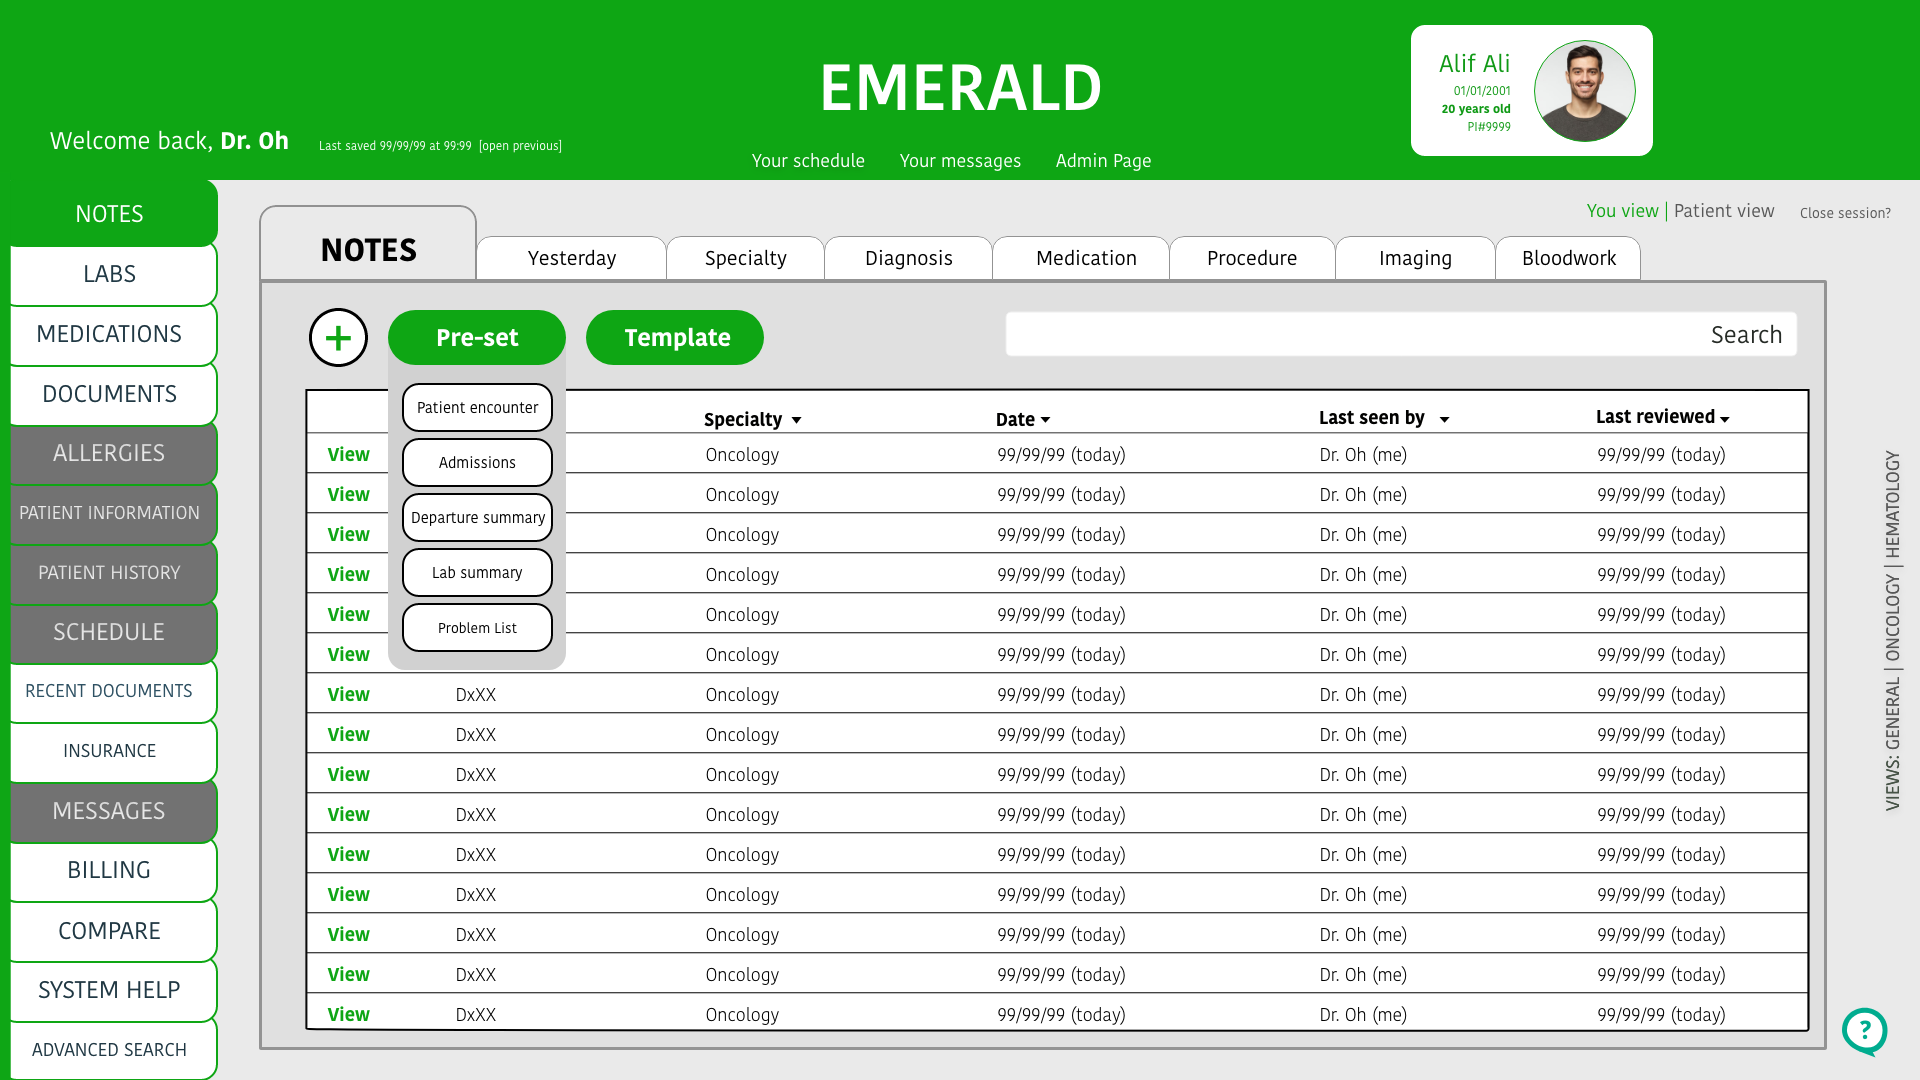Click the plus icon to add a note

tap(338, 338)
